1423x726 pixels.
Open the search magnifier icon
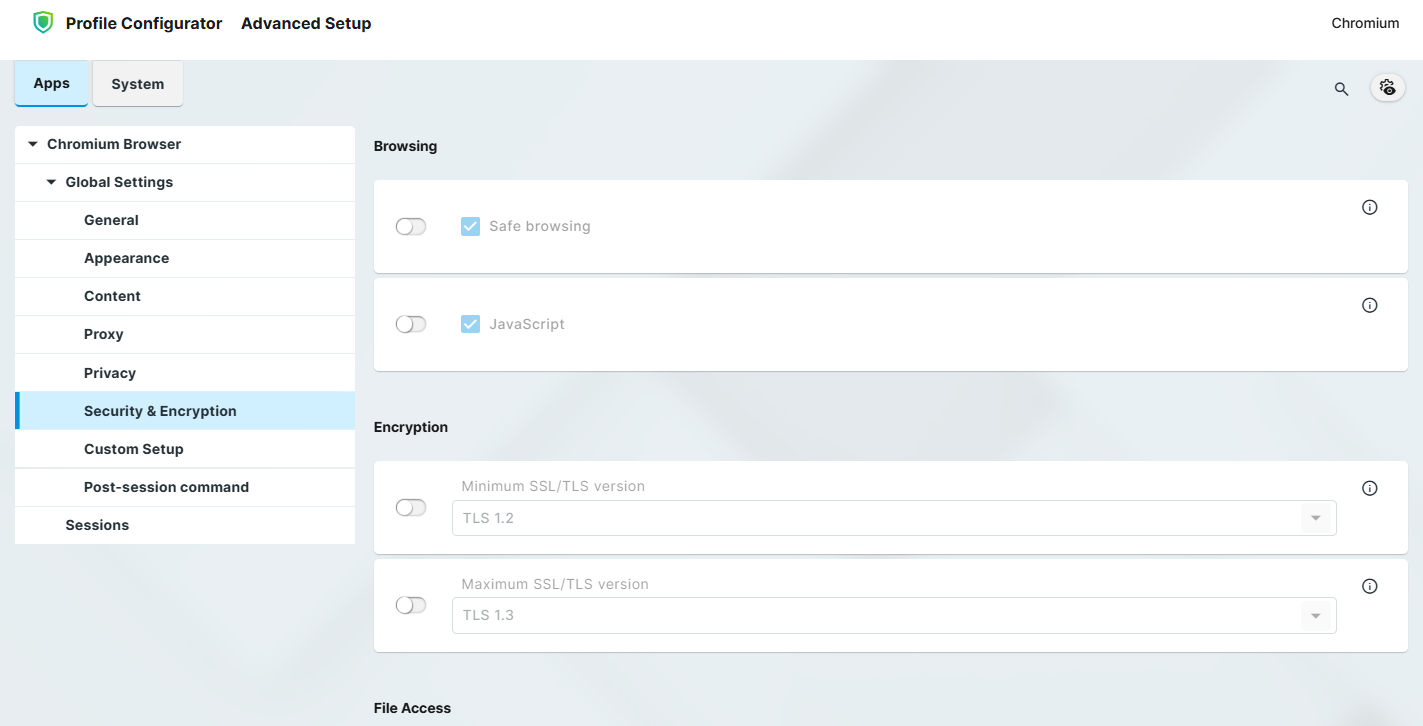click(x=1342, y=89)
